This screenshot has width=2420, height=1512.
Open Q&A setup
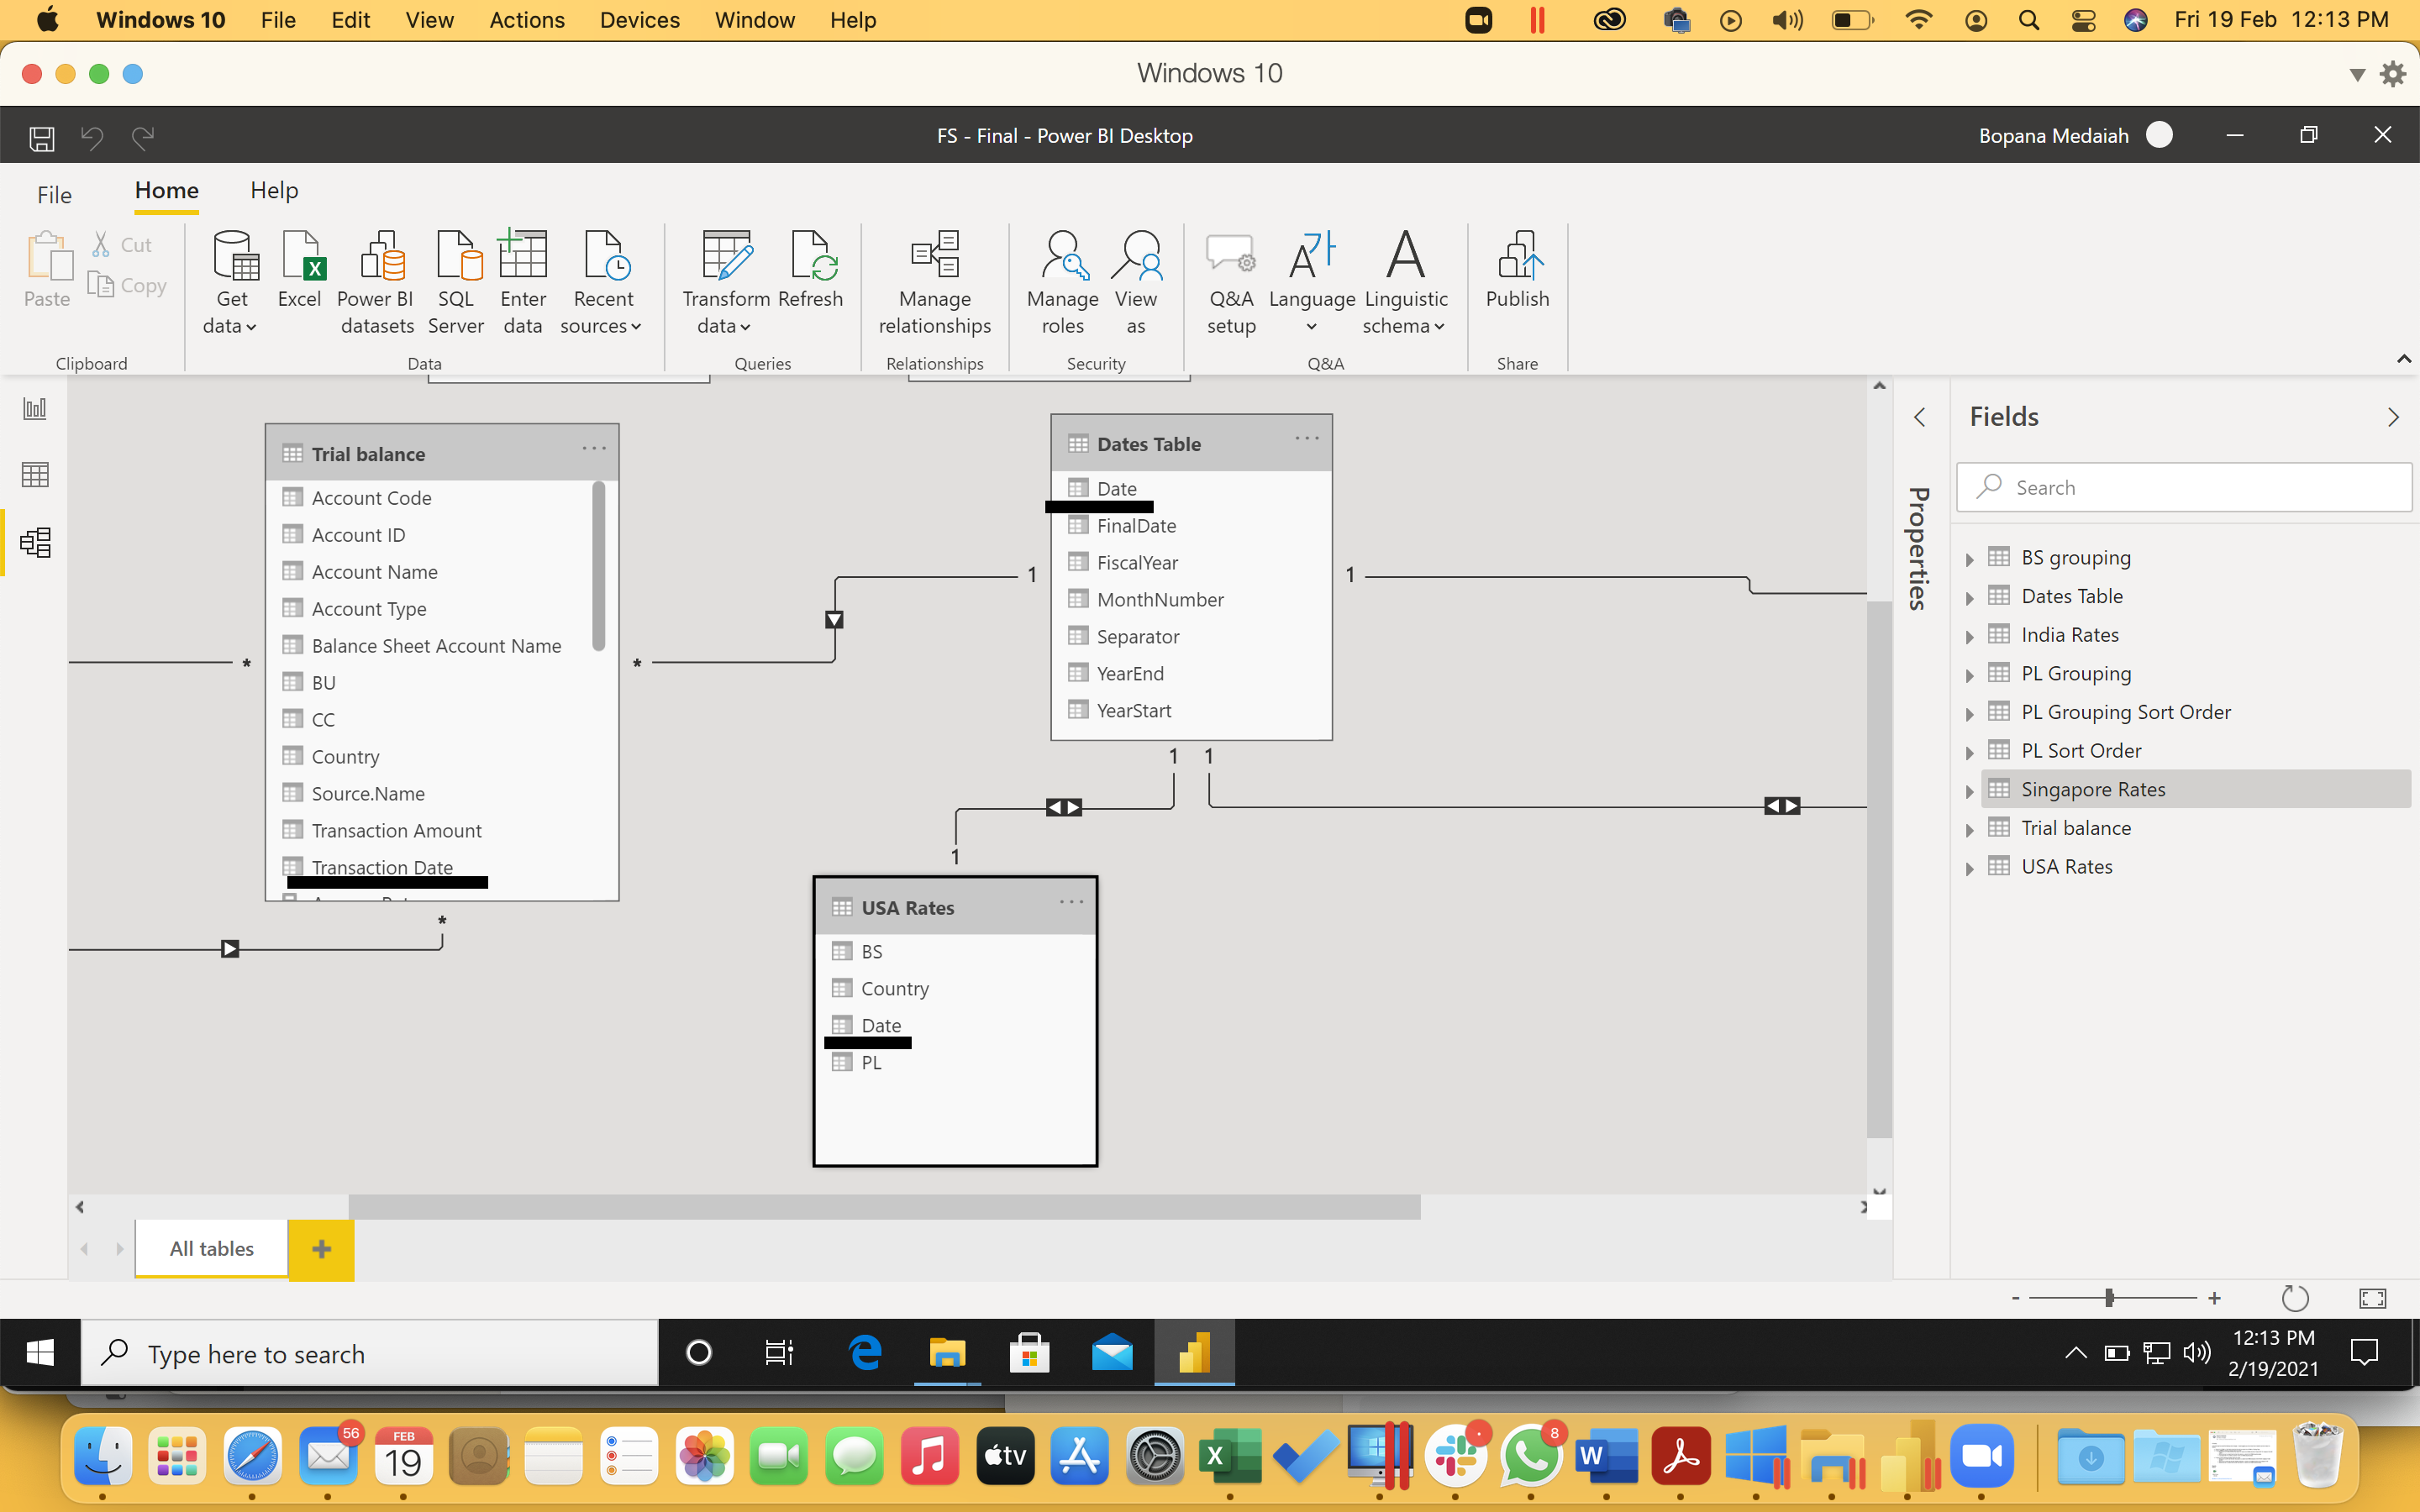point(1231,283)
